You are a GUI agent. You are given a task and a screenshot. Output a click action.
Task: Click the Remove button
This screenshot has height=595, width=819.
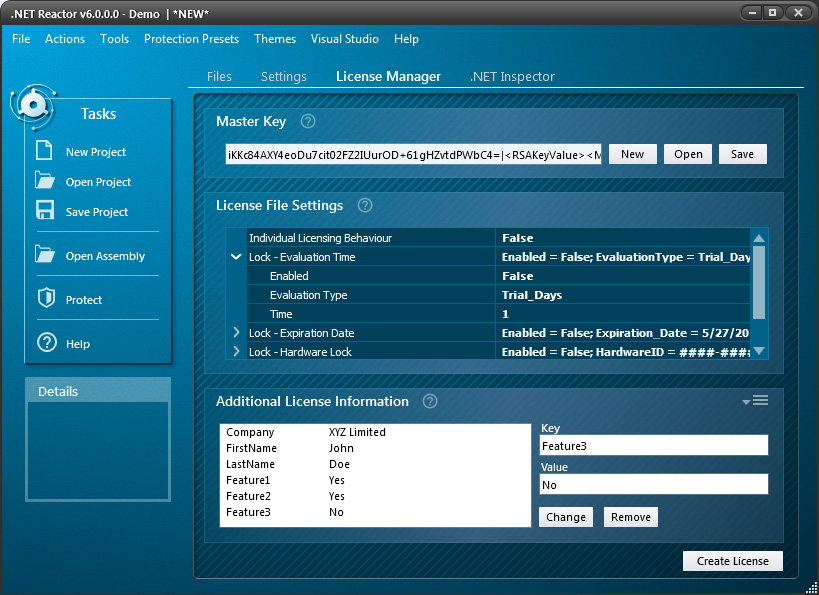pyautogui.click(x=630, y=517)
